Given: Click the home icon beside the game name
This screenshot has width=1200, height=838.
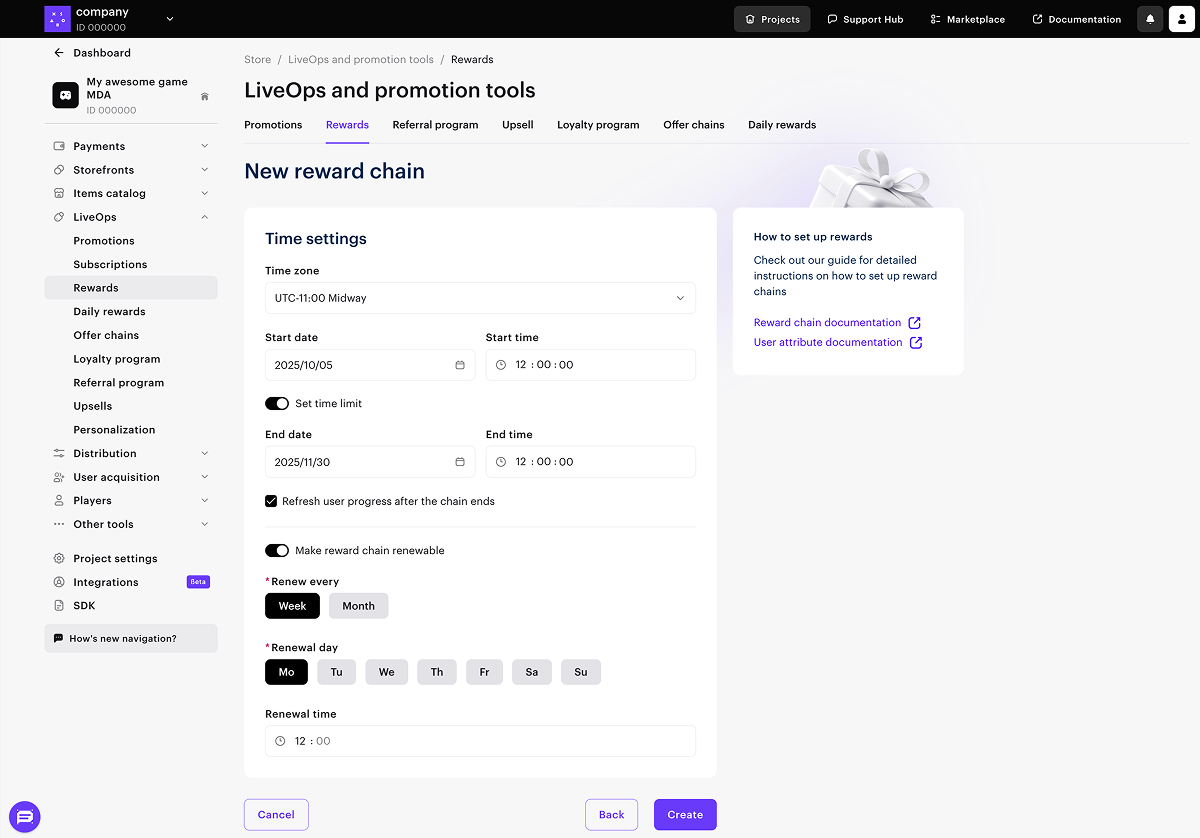Looking at the screenshot, I should click(205, 97).
